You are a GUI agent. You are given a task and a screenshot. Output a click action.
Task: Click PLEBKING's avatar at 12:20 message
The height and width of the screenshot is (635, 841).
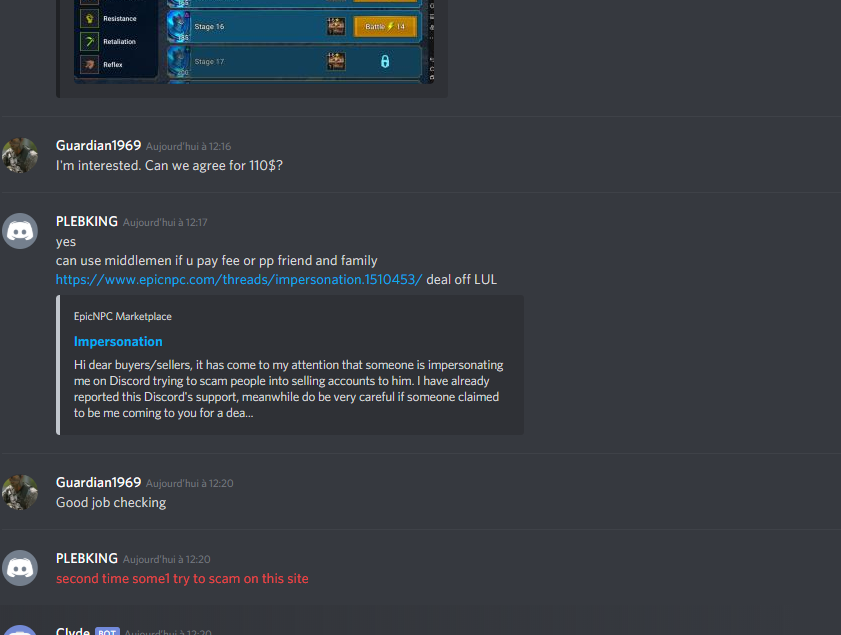[20, 568]
